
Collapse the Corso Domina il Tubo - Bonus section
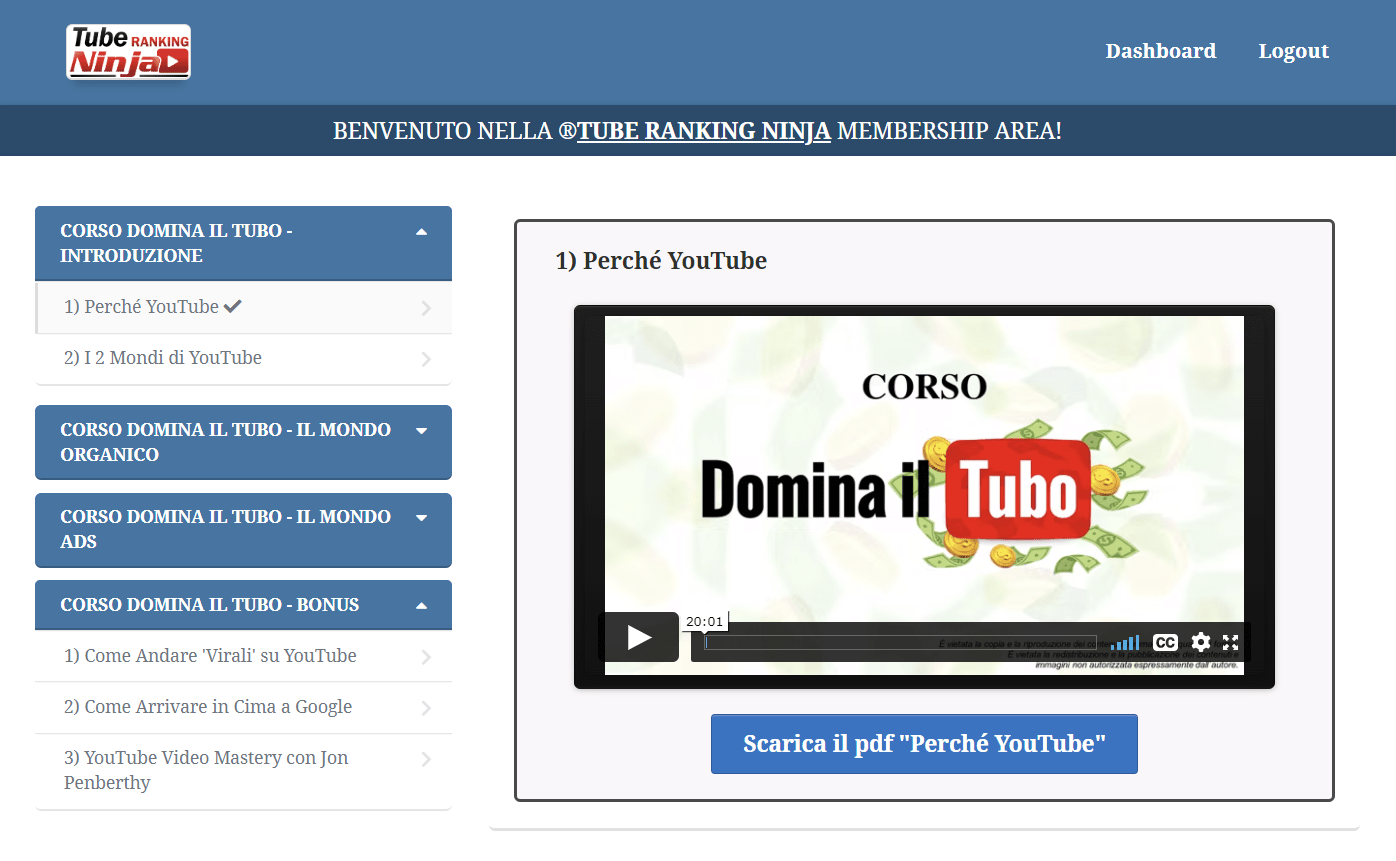[x=243, y=605]
